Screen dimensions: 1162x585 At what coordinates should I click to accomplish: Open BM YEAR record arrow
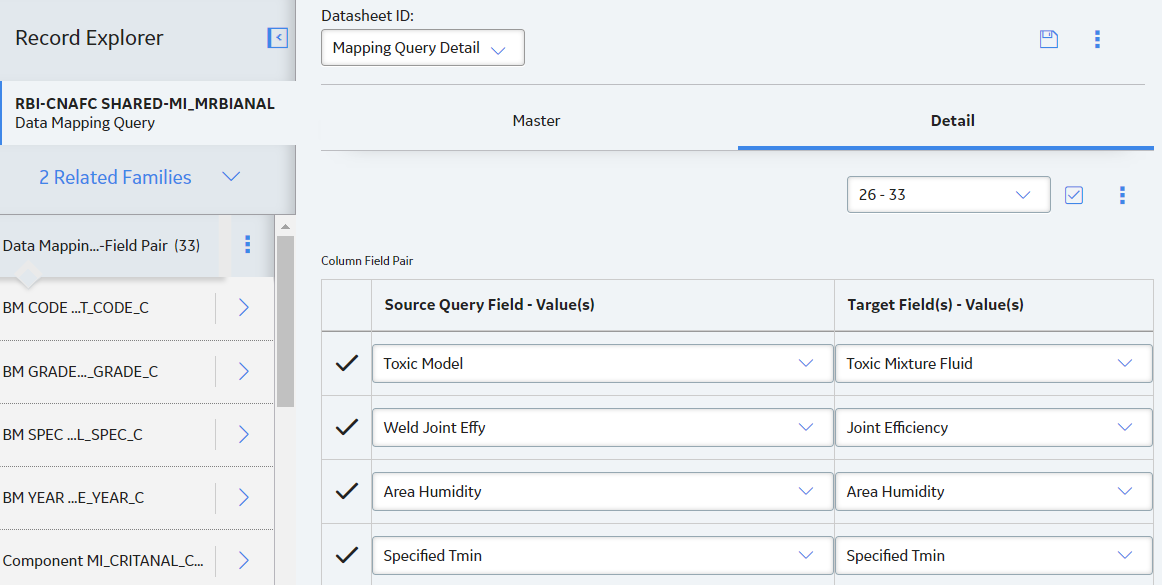tap(244, 498)
